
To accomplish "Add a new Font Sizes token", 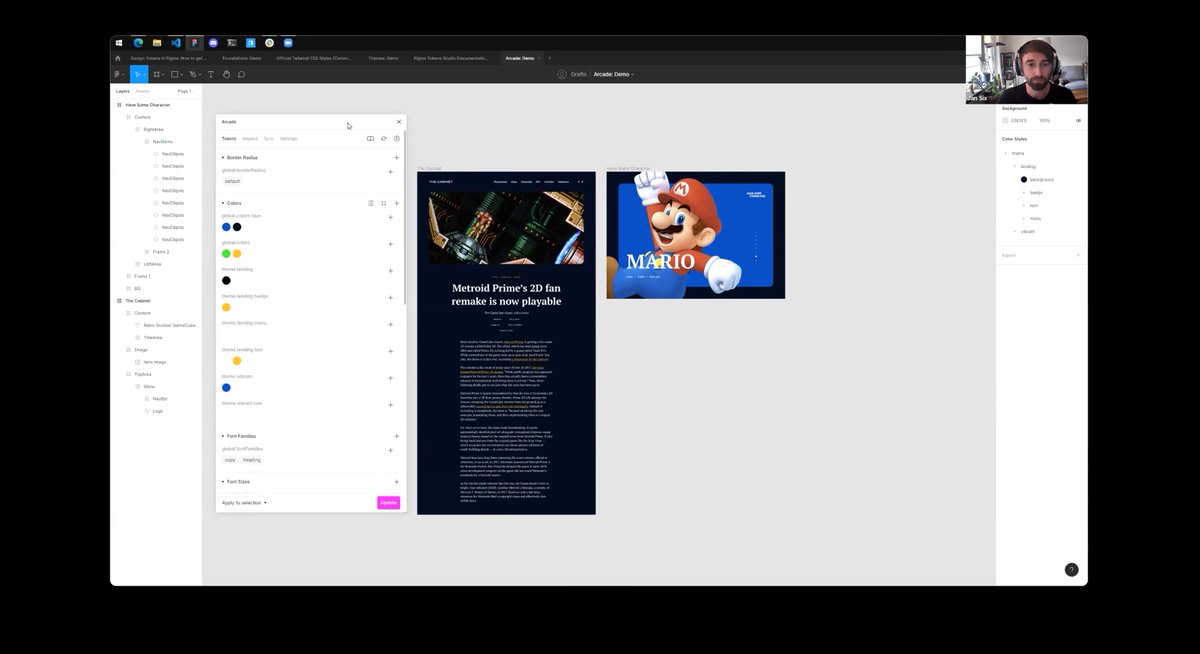I will pyautogui.click(x=397, y=482).
